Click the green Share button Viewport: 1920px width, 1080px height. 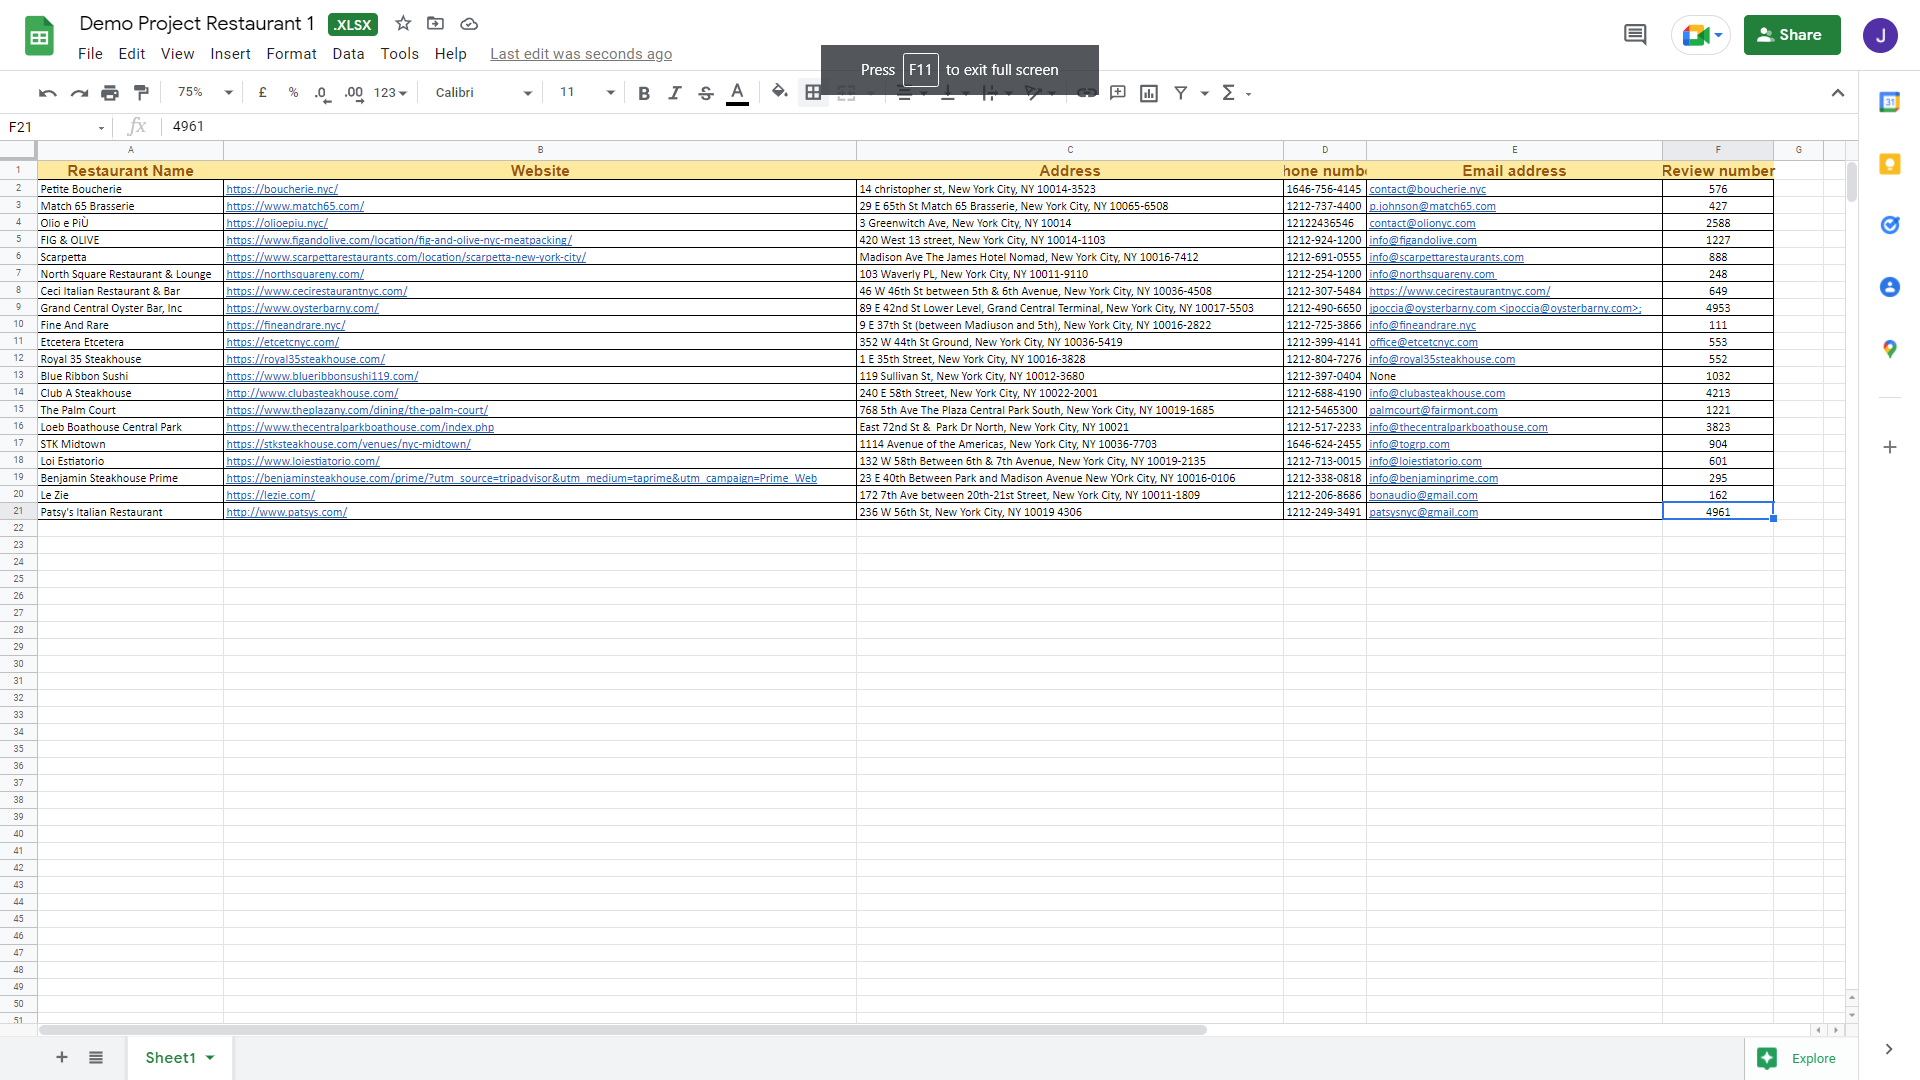tap(1791, 35)
